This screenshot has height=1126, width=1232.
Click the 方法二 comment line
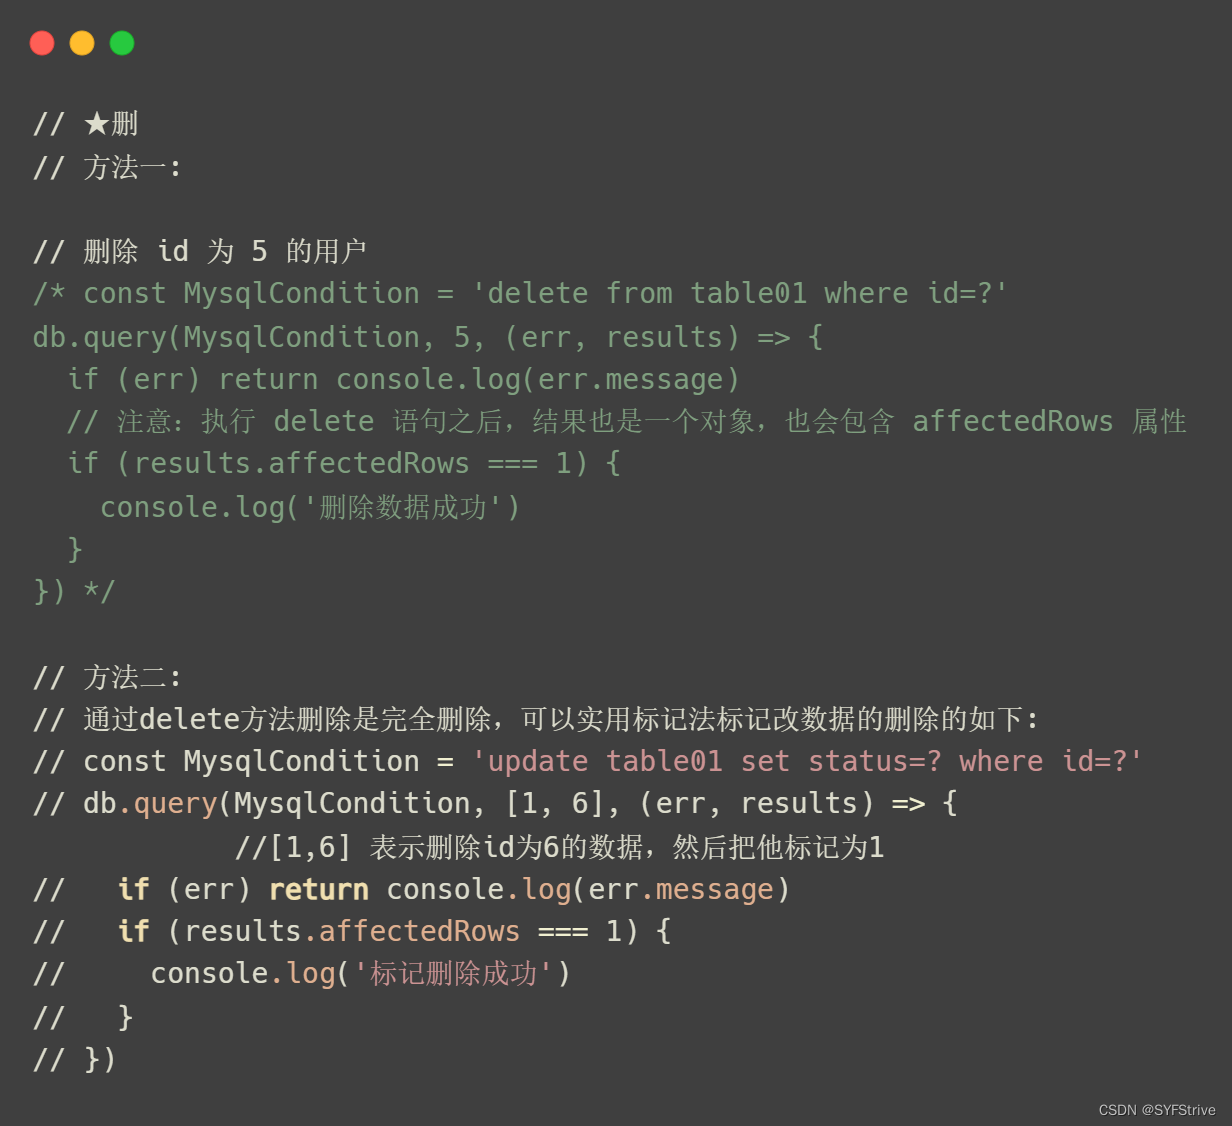pos(107,677)
